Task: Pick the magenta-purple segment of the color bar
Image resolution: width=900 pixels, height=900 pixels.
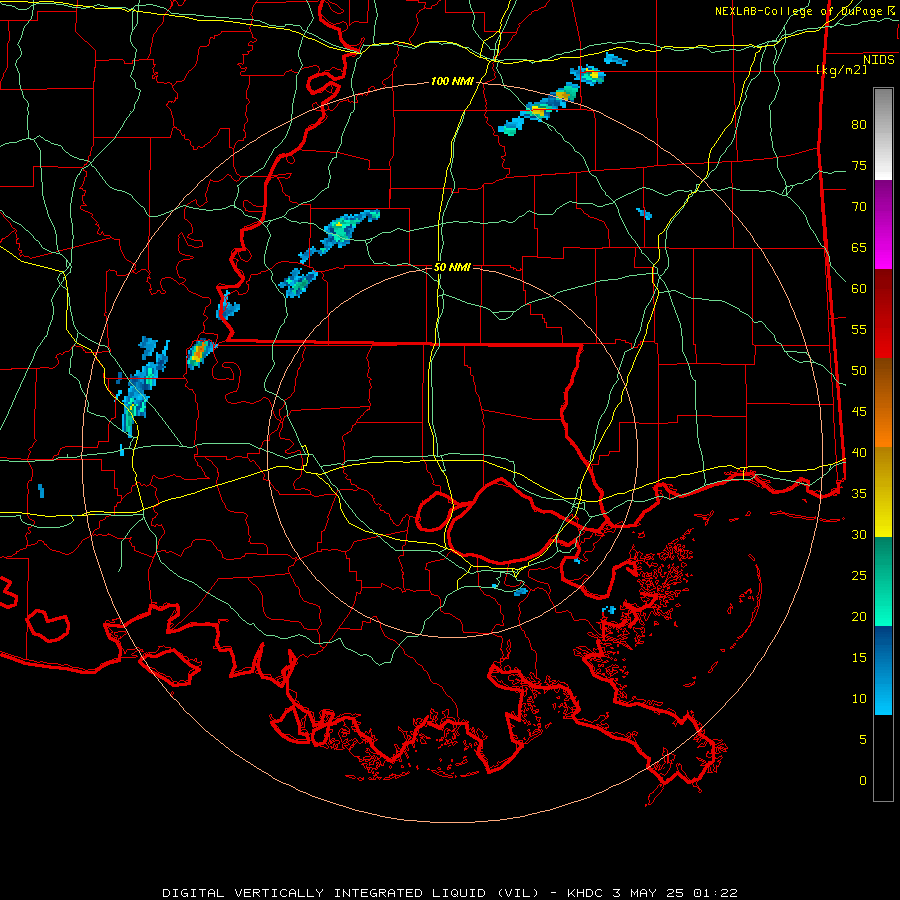Action: [x=883, y=224]
